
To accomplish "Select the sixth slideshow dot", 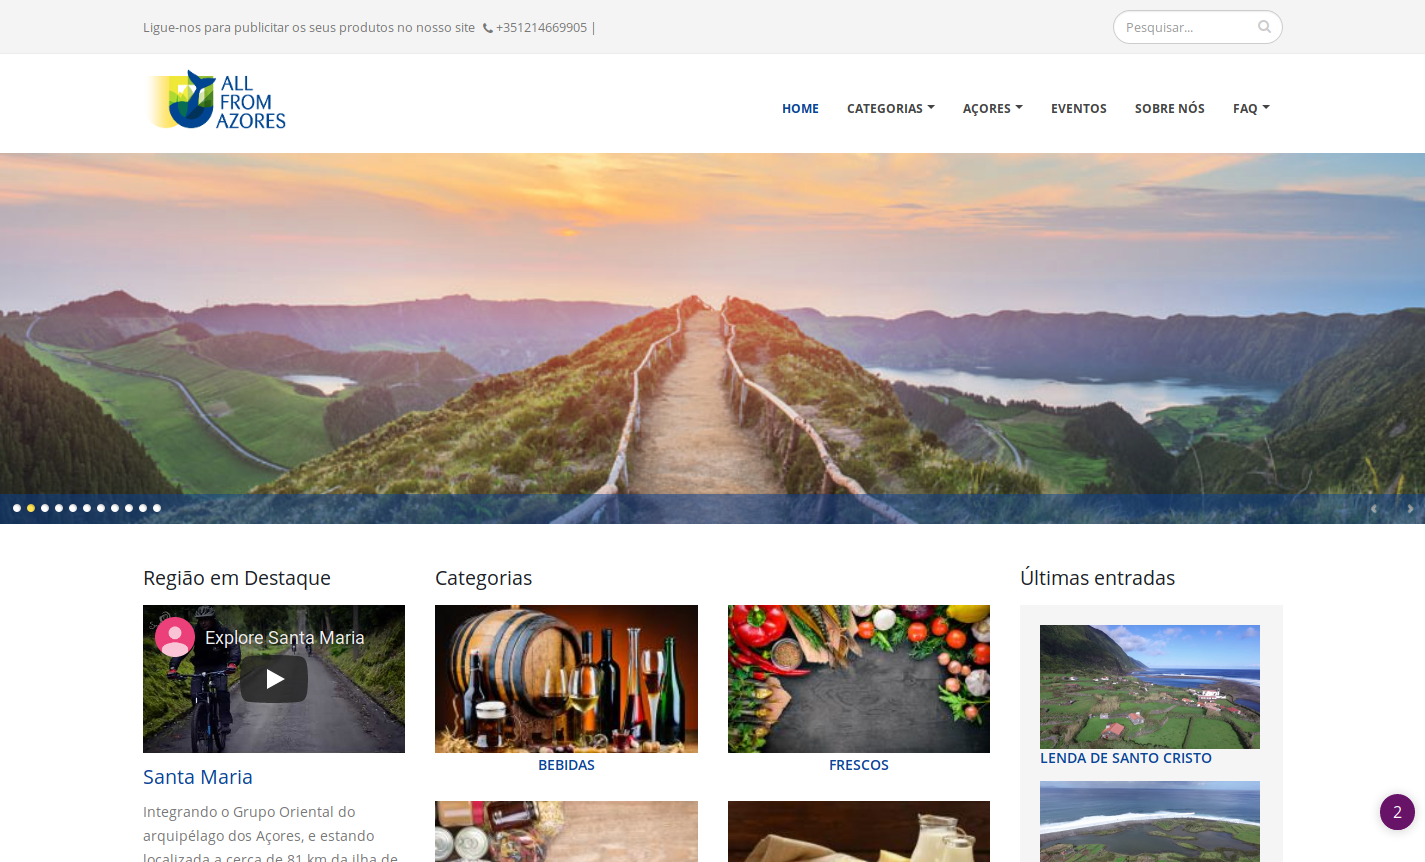I will click(87, 508).
